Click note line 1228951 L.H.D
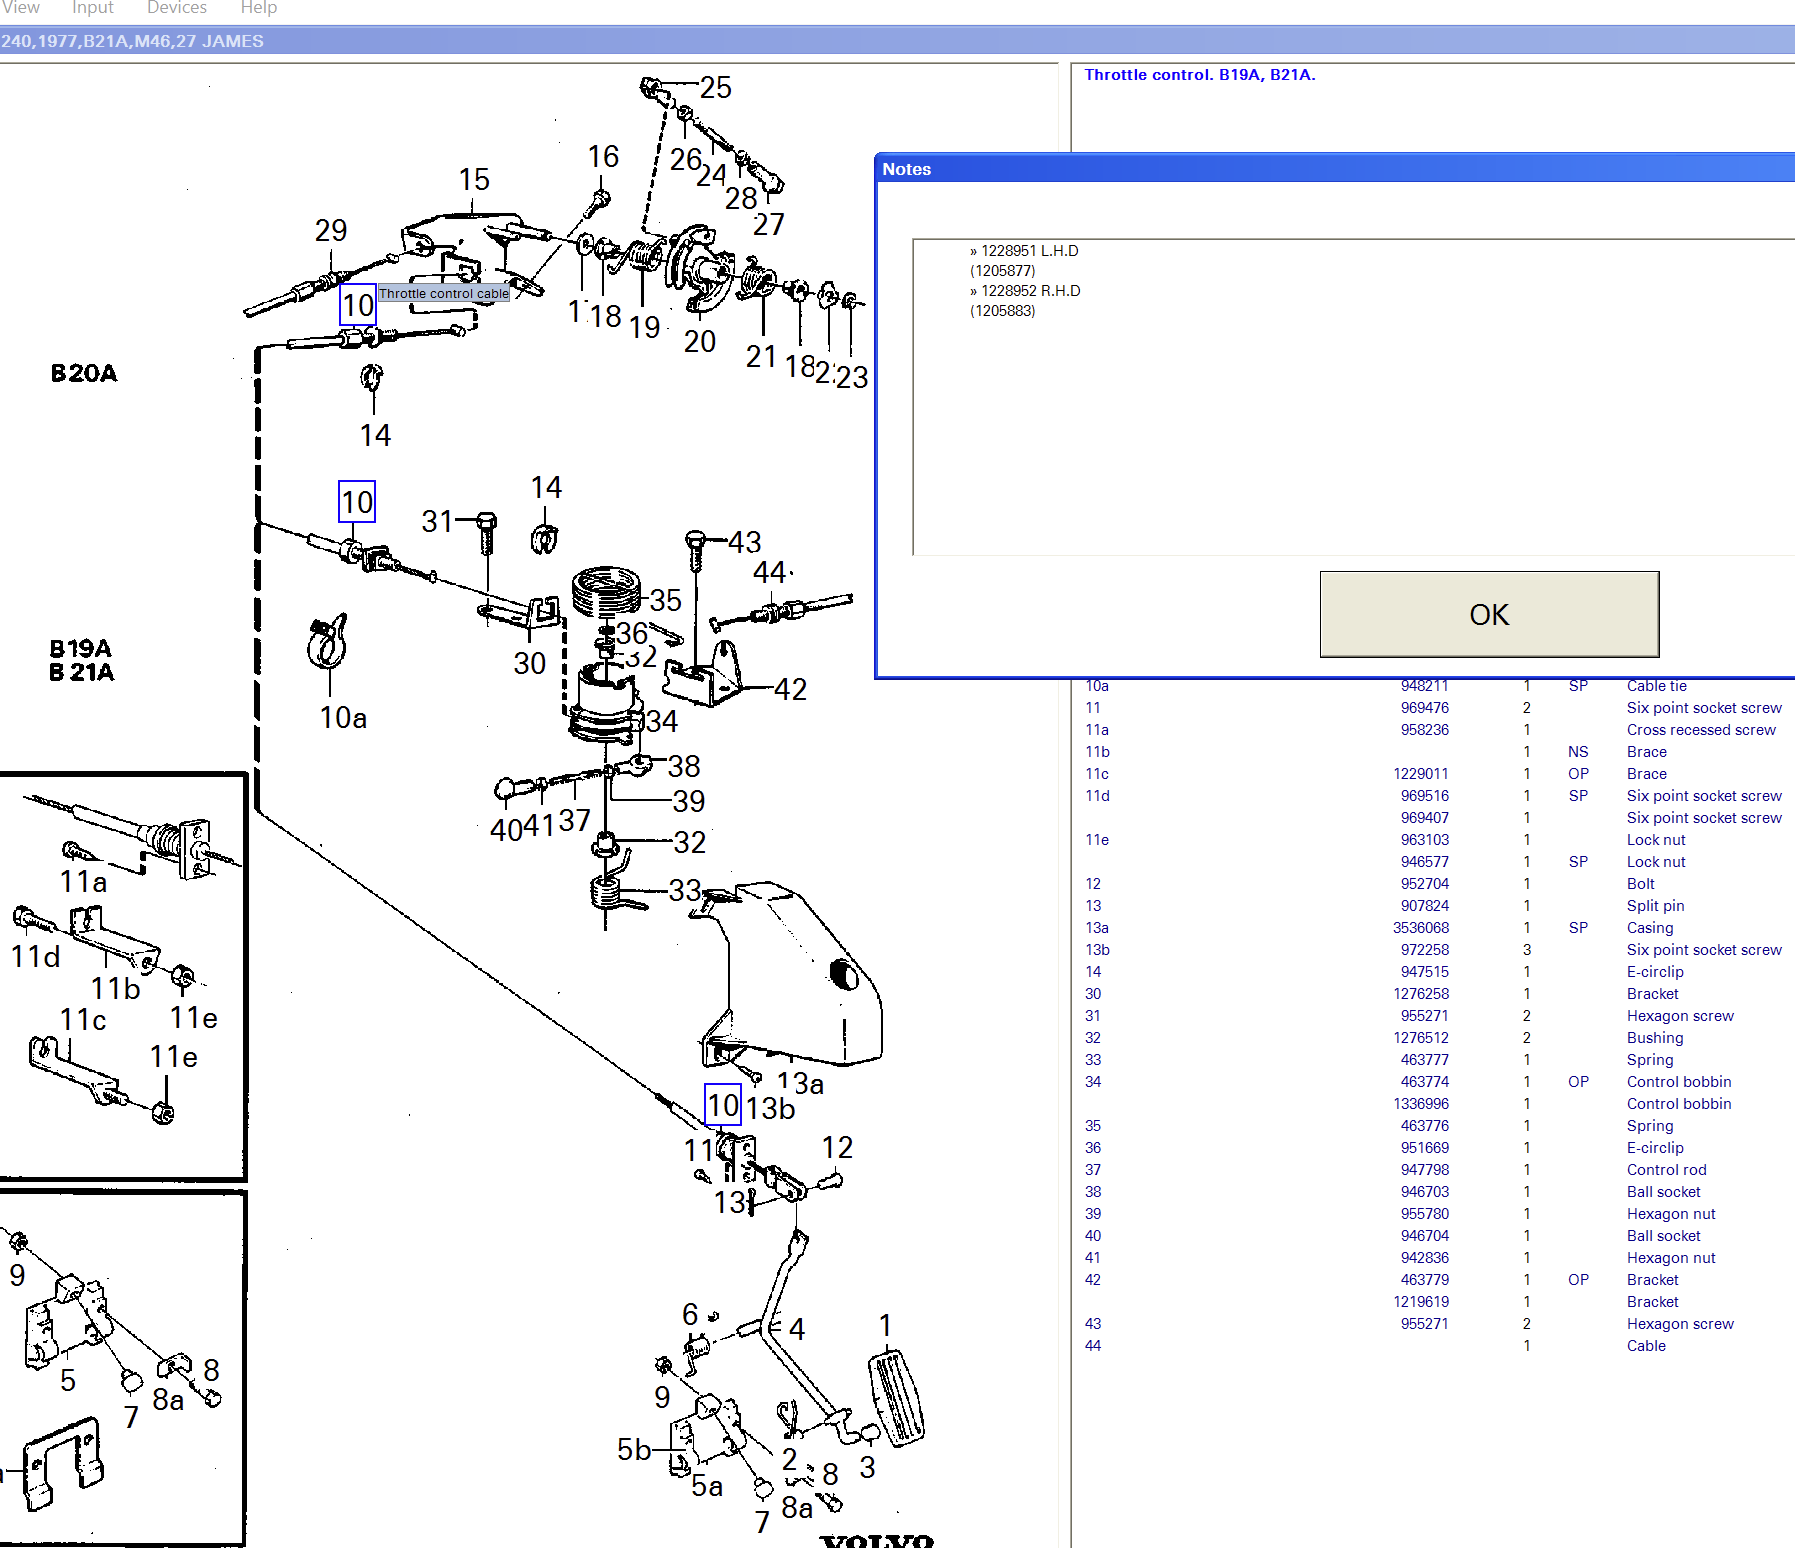 [x=1024, y=251]
